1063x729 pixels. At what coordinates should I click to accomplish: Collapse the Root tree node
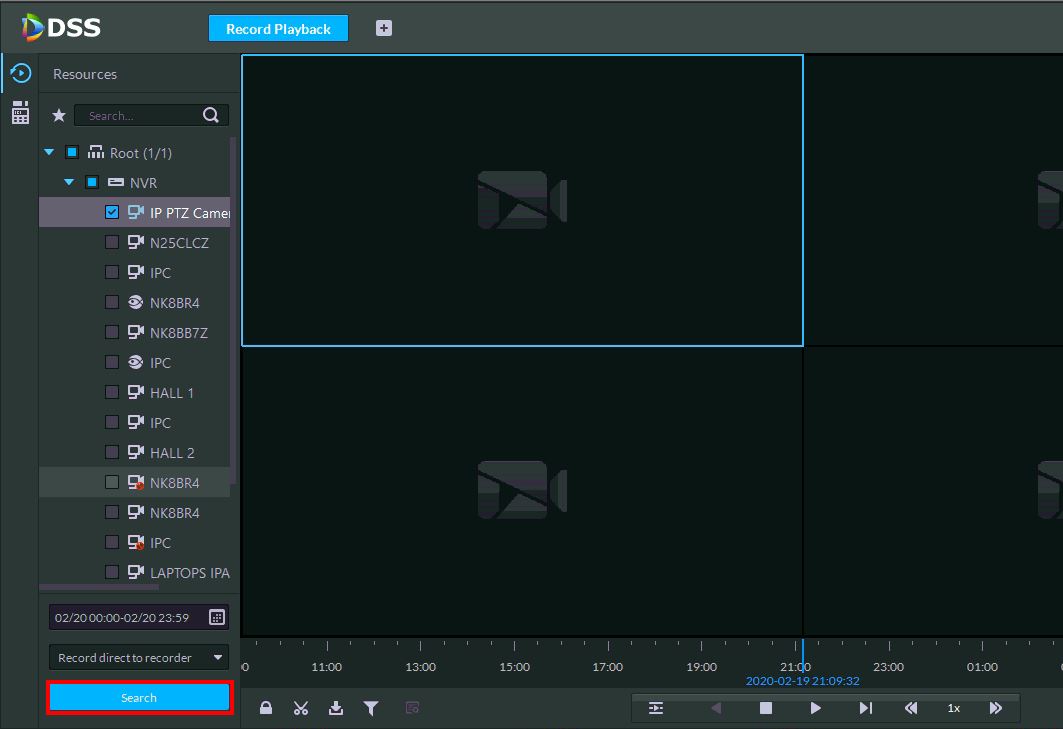(x=49, y=152)
